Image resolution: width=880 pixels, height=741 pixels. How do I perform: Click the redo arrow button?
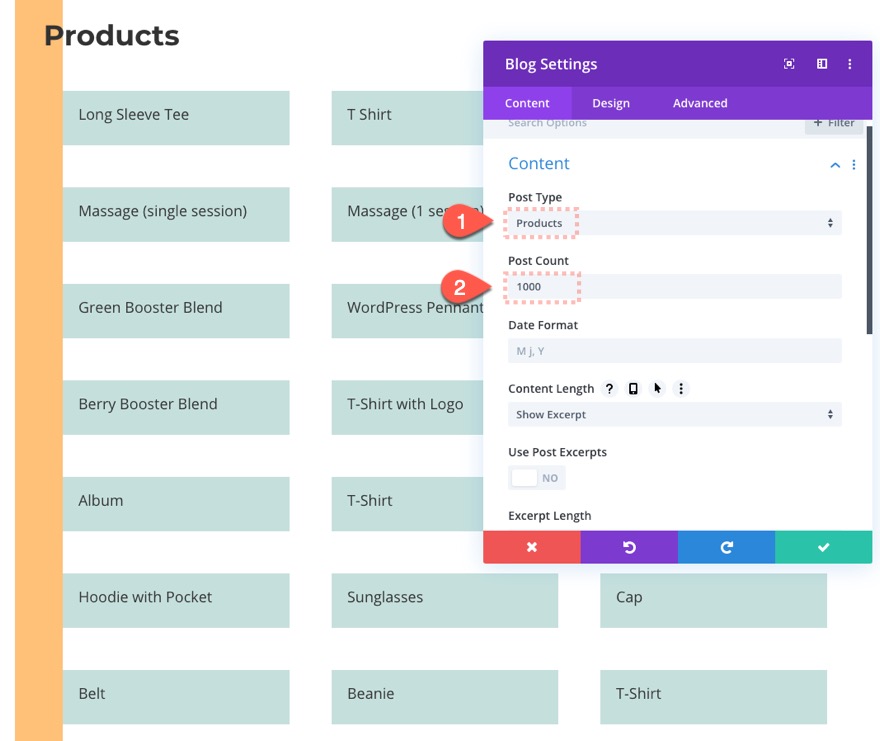[x=726, y=547]
